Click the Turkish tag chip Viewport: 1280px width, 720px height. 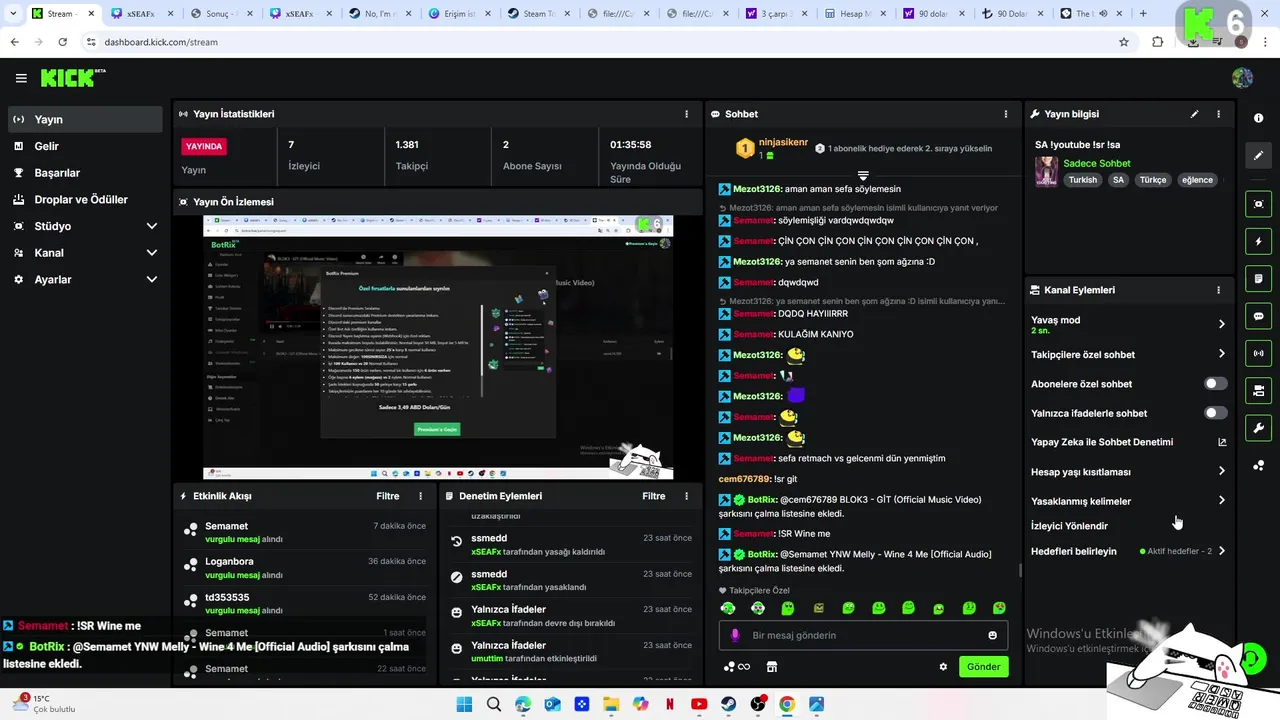[x=1082, y=180]
